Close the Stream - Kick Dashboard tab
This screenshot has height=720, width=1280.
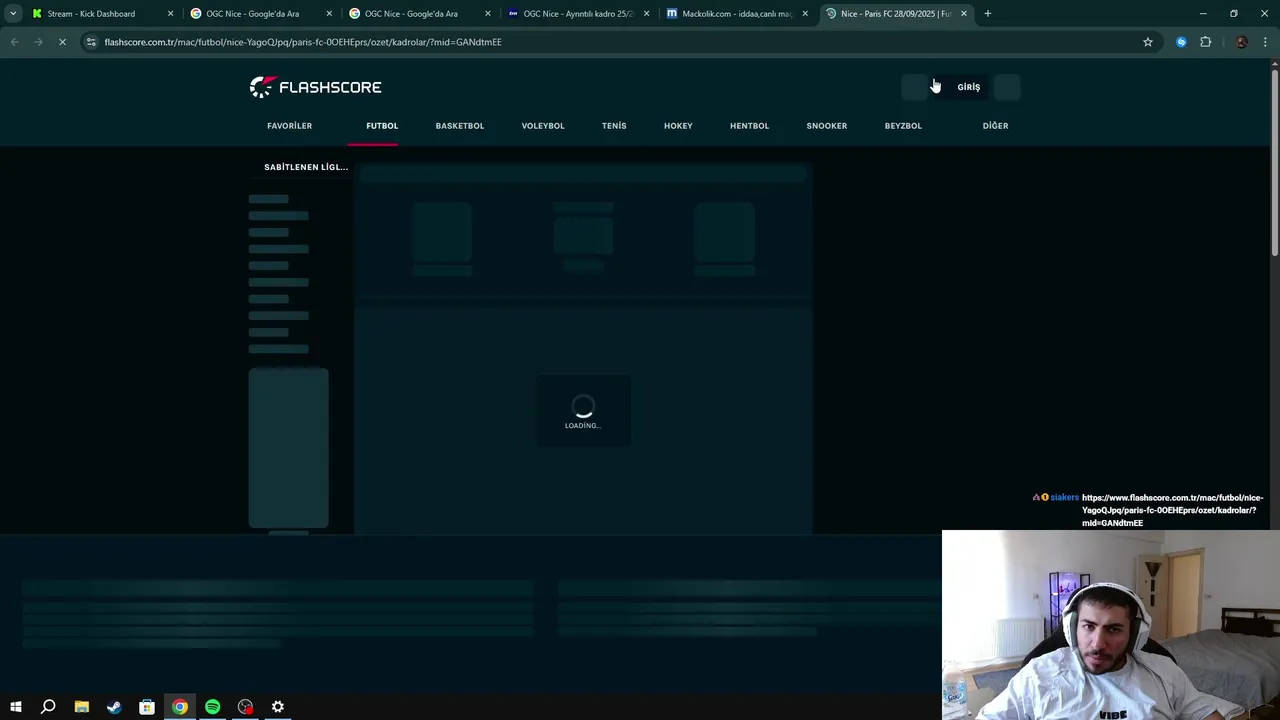pos(170,14)
